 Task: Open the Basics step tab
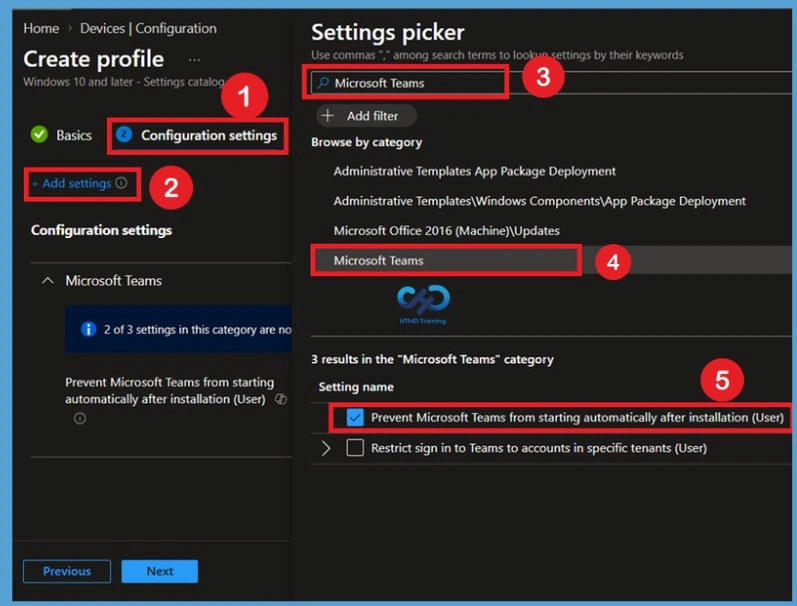click(62, 135)
